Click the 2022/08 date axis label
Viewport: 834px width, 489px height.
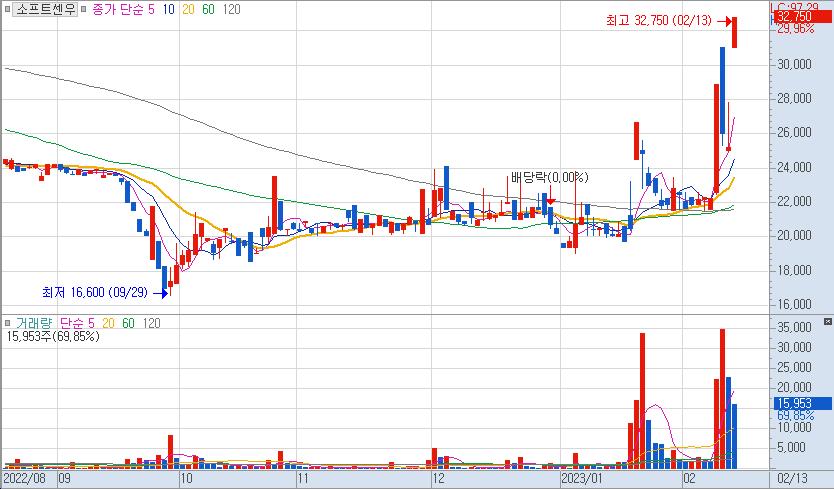point(24,477)
